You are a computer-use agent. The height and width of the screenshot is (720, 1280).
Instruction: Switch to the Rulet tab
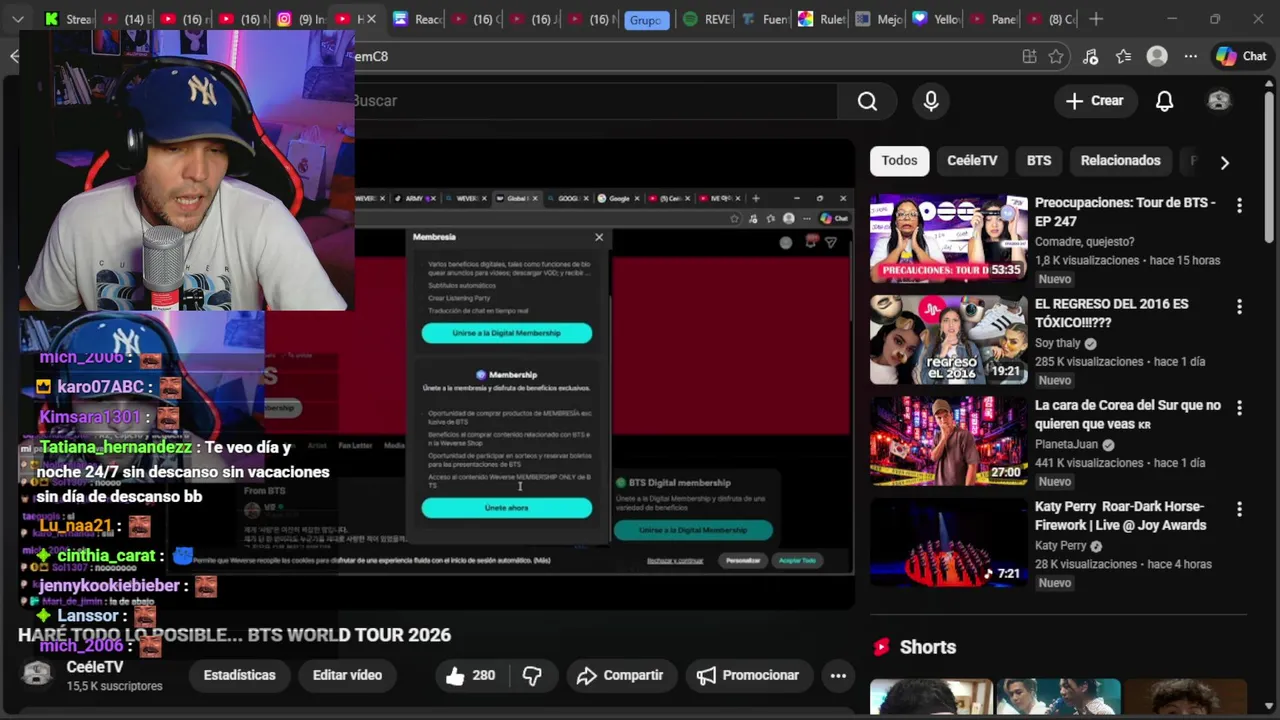822,19
